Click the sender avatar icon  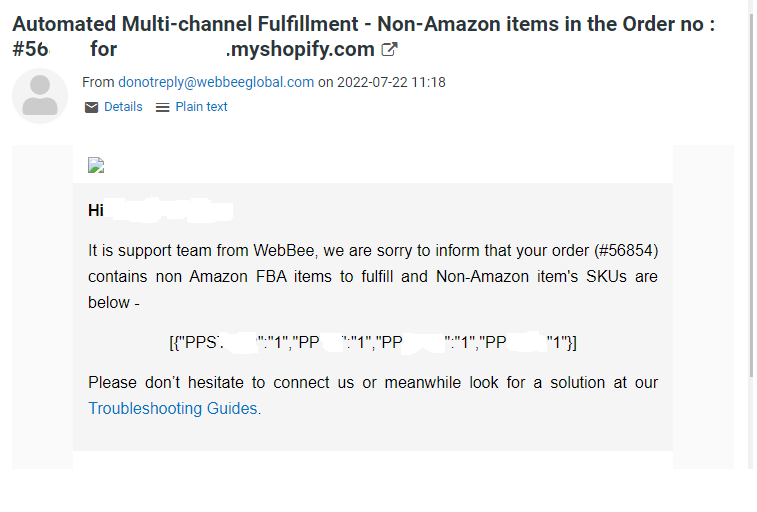pyautogui.click(x=40, y=95)
